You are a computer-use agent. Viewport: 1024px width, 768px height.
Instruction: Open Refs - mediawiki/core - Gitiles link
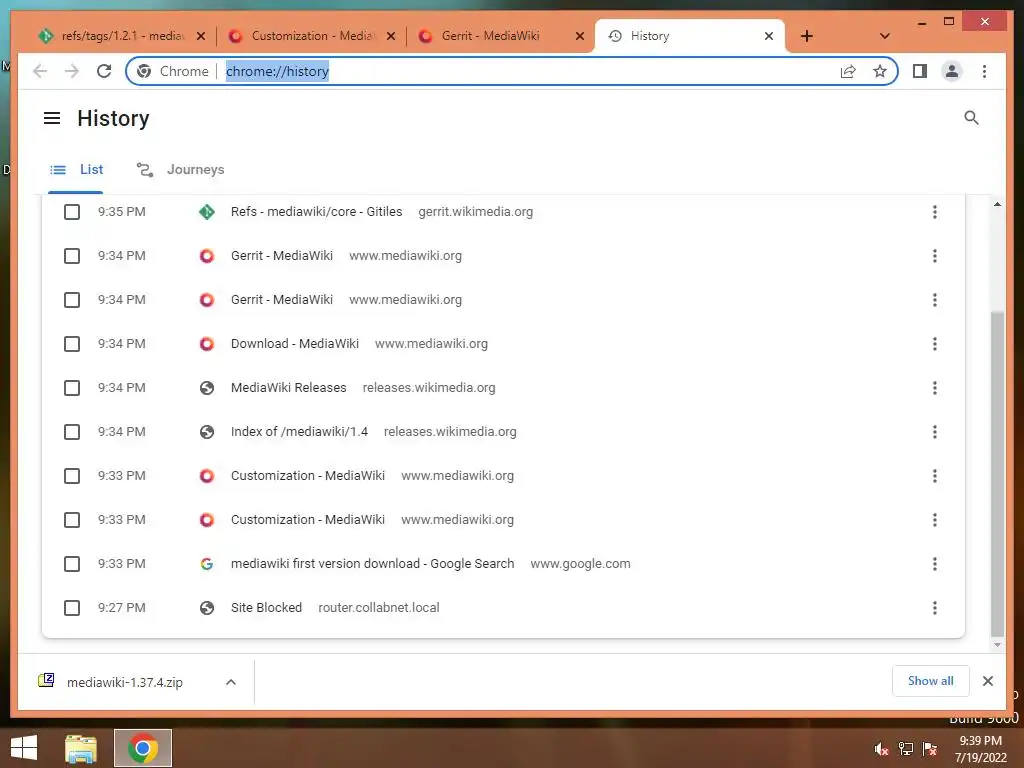point(316,212)
